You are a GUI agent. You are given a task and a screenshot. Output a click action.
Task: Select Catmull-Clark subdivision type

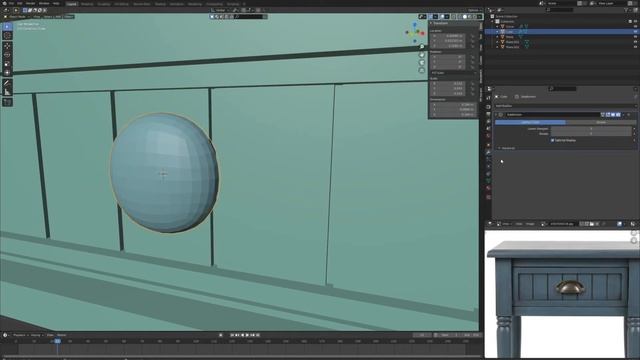(x=530, y=122)
